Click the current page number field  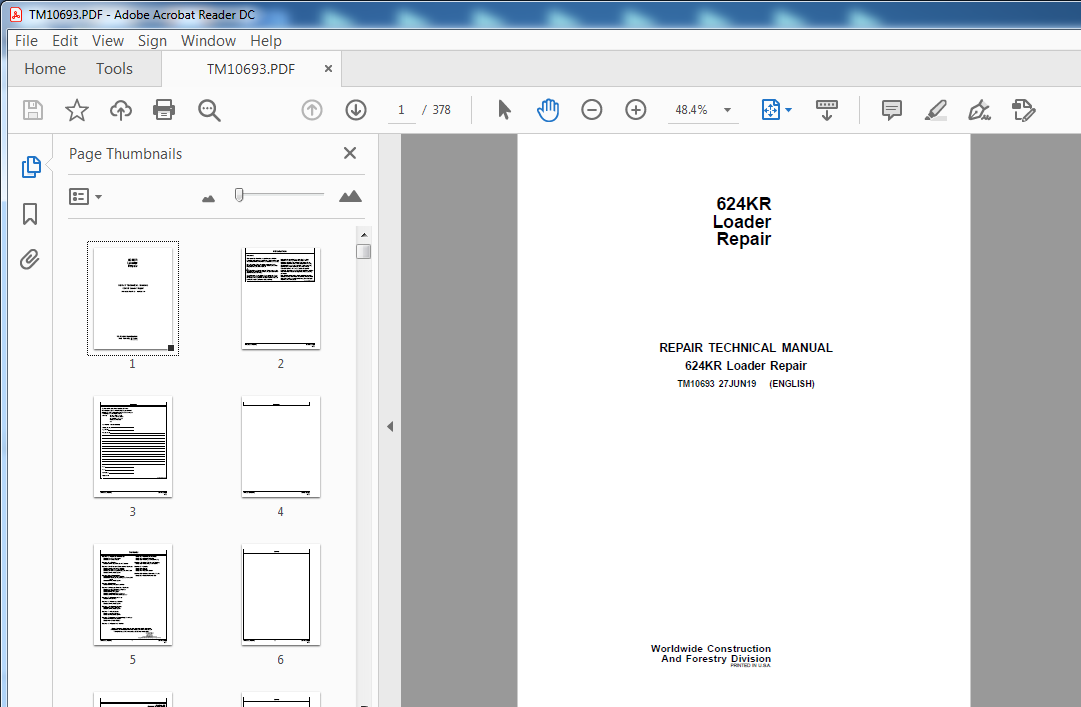(401, 110)
